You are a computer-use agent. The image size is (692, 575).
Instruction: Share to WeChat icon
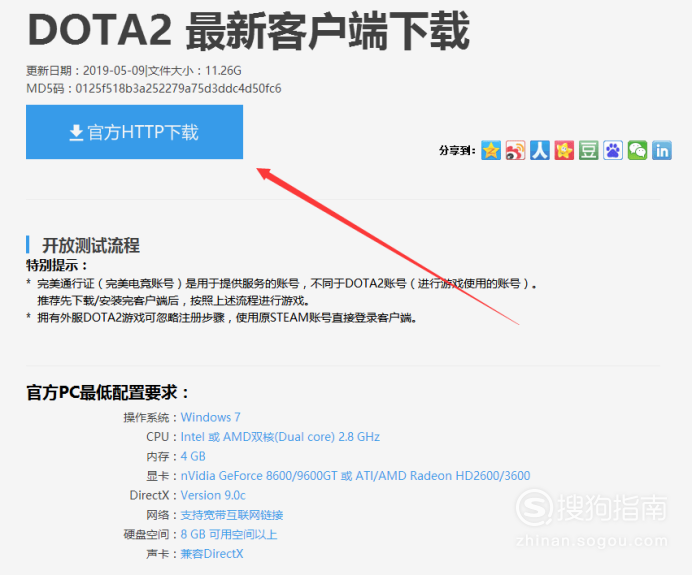pos(637,150)
